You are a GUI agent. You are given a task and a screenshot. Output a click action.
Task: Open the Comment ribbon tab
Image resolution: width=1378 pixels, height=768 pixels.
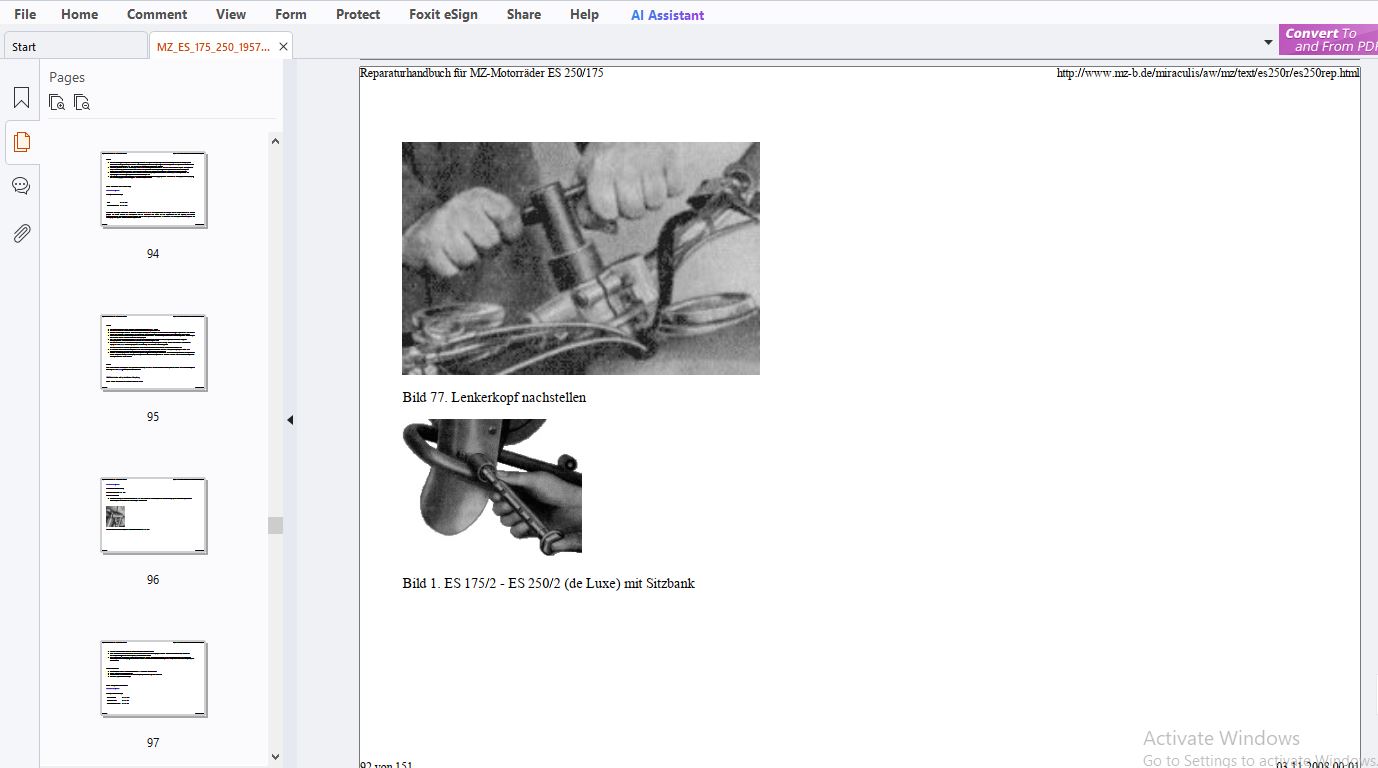click(x=157, y=14)
